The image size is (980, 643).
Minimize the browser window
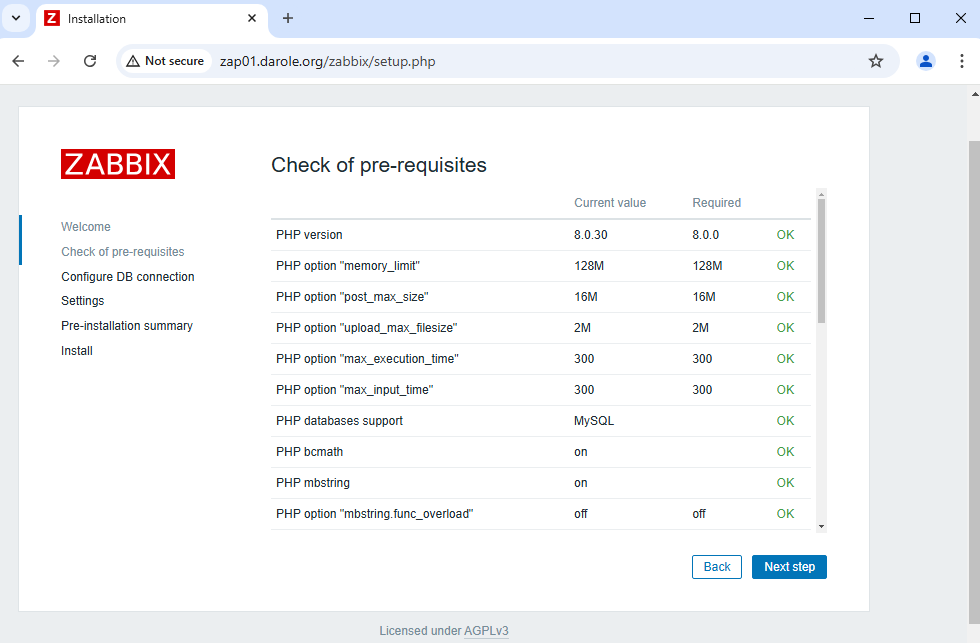pyautogui.click(x=869, y=18)
